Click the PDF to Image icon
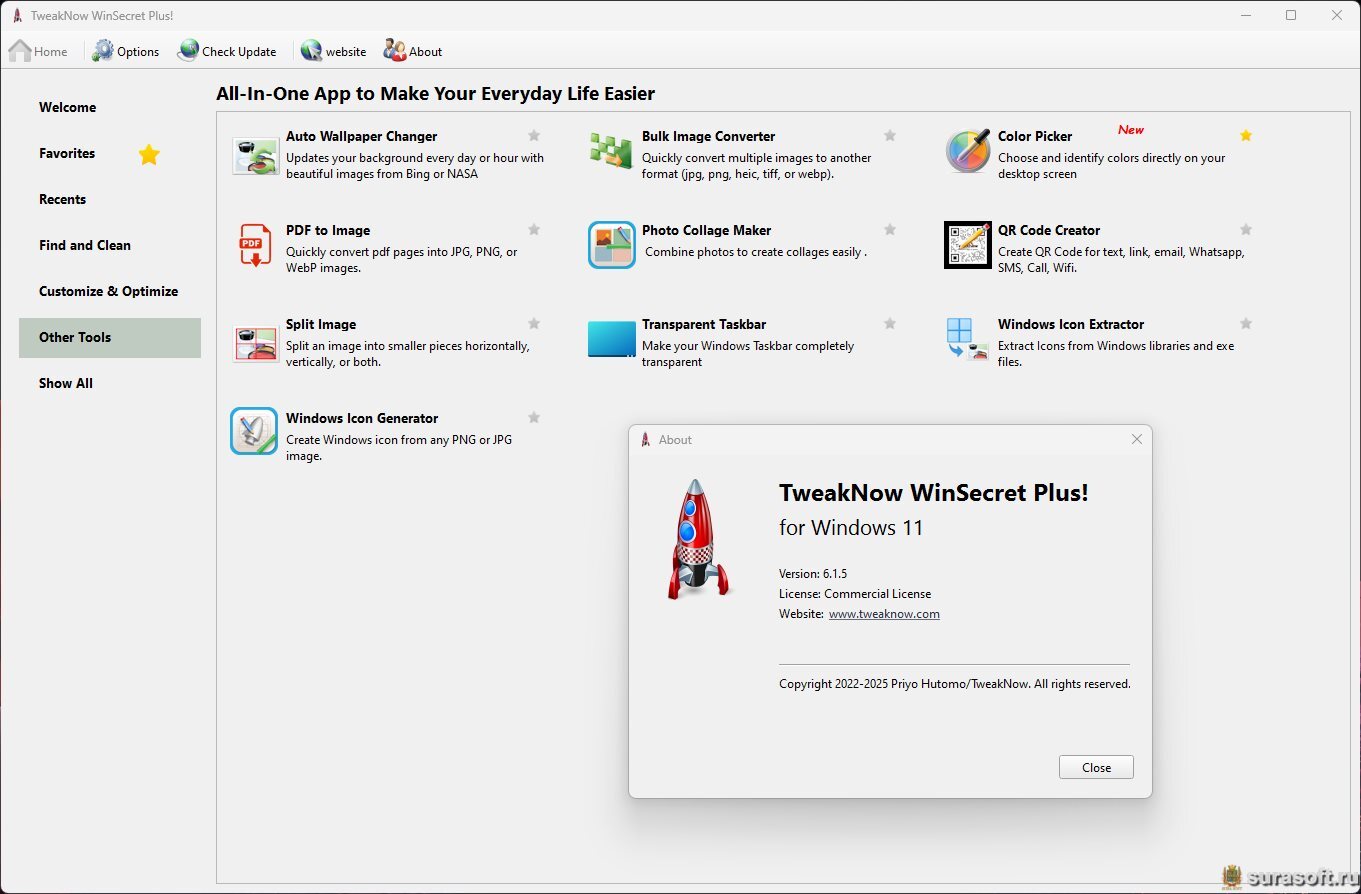Screen dimensions: 1361x894 pyautogui.click(x=255, y=246)
